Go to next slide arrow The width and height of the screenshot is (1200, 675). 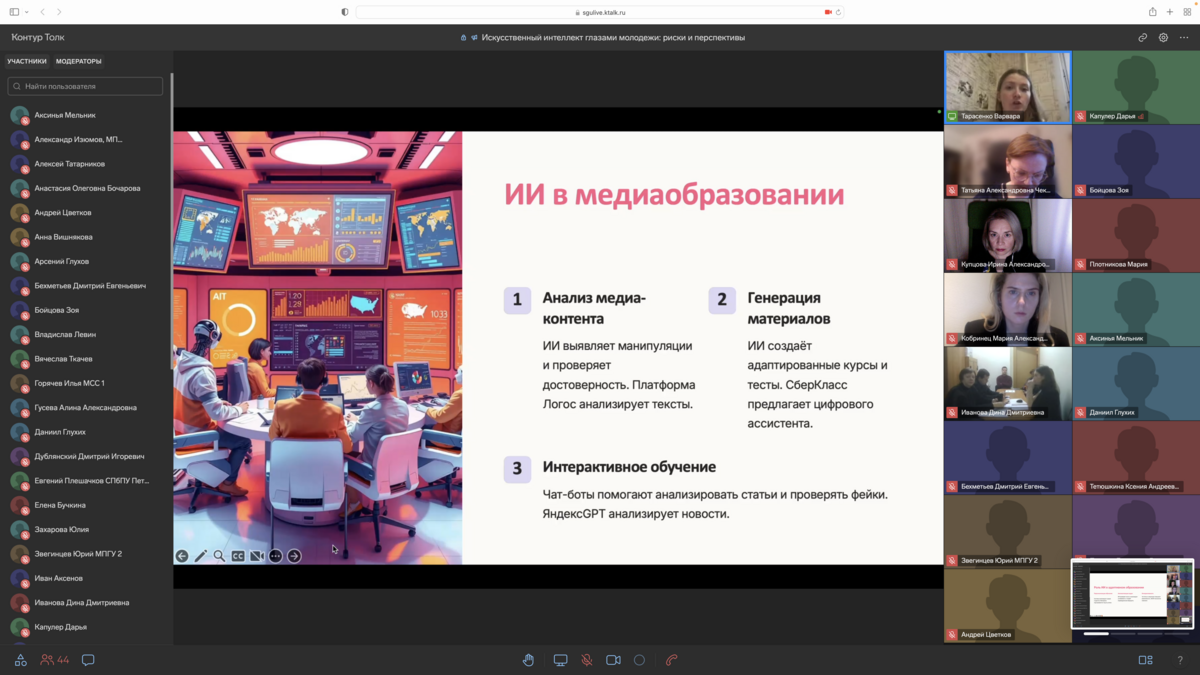tap(294, 556)
